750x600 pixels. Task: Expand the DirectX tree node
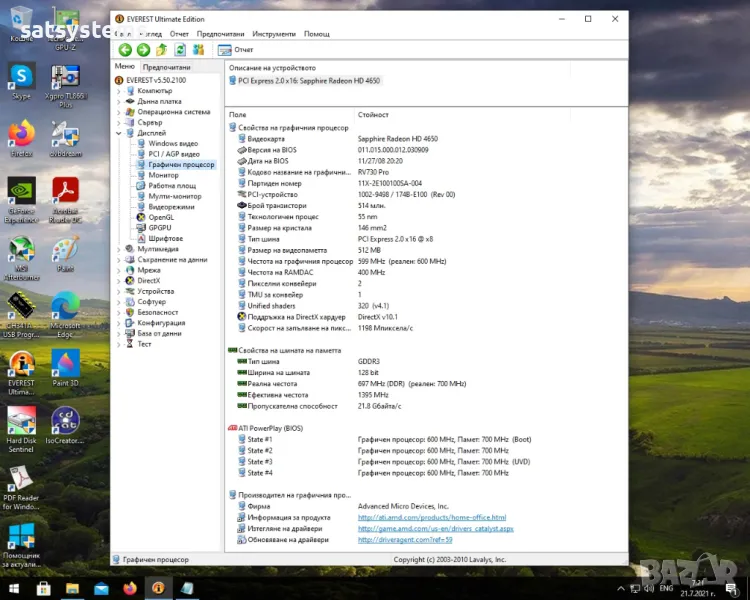(119, 280)
